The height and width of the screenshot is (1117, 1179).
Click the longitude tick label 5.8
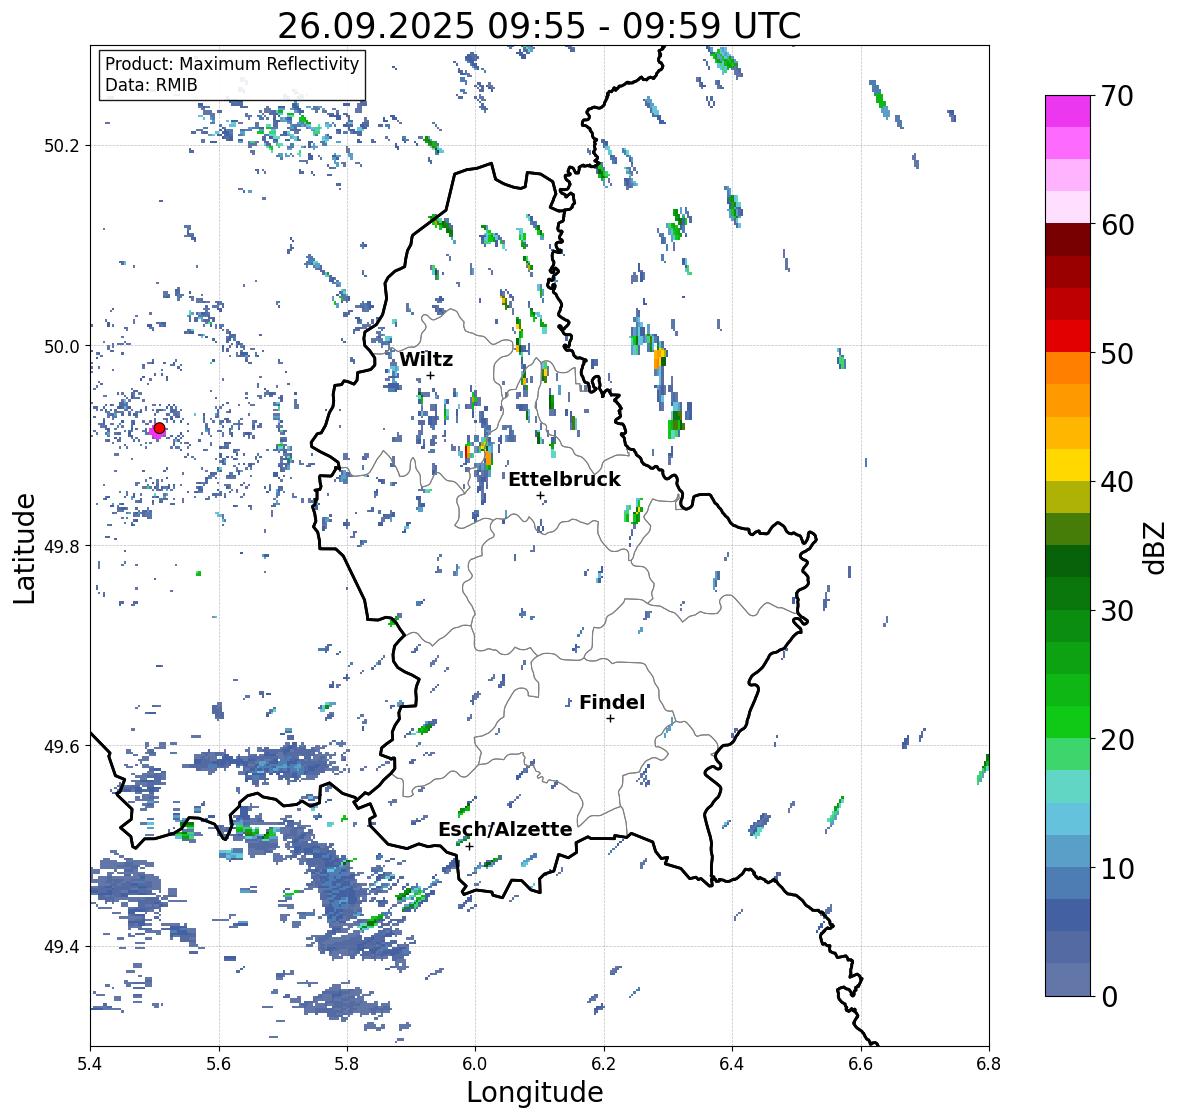pyautogui.click(x=347, y=1064)
